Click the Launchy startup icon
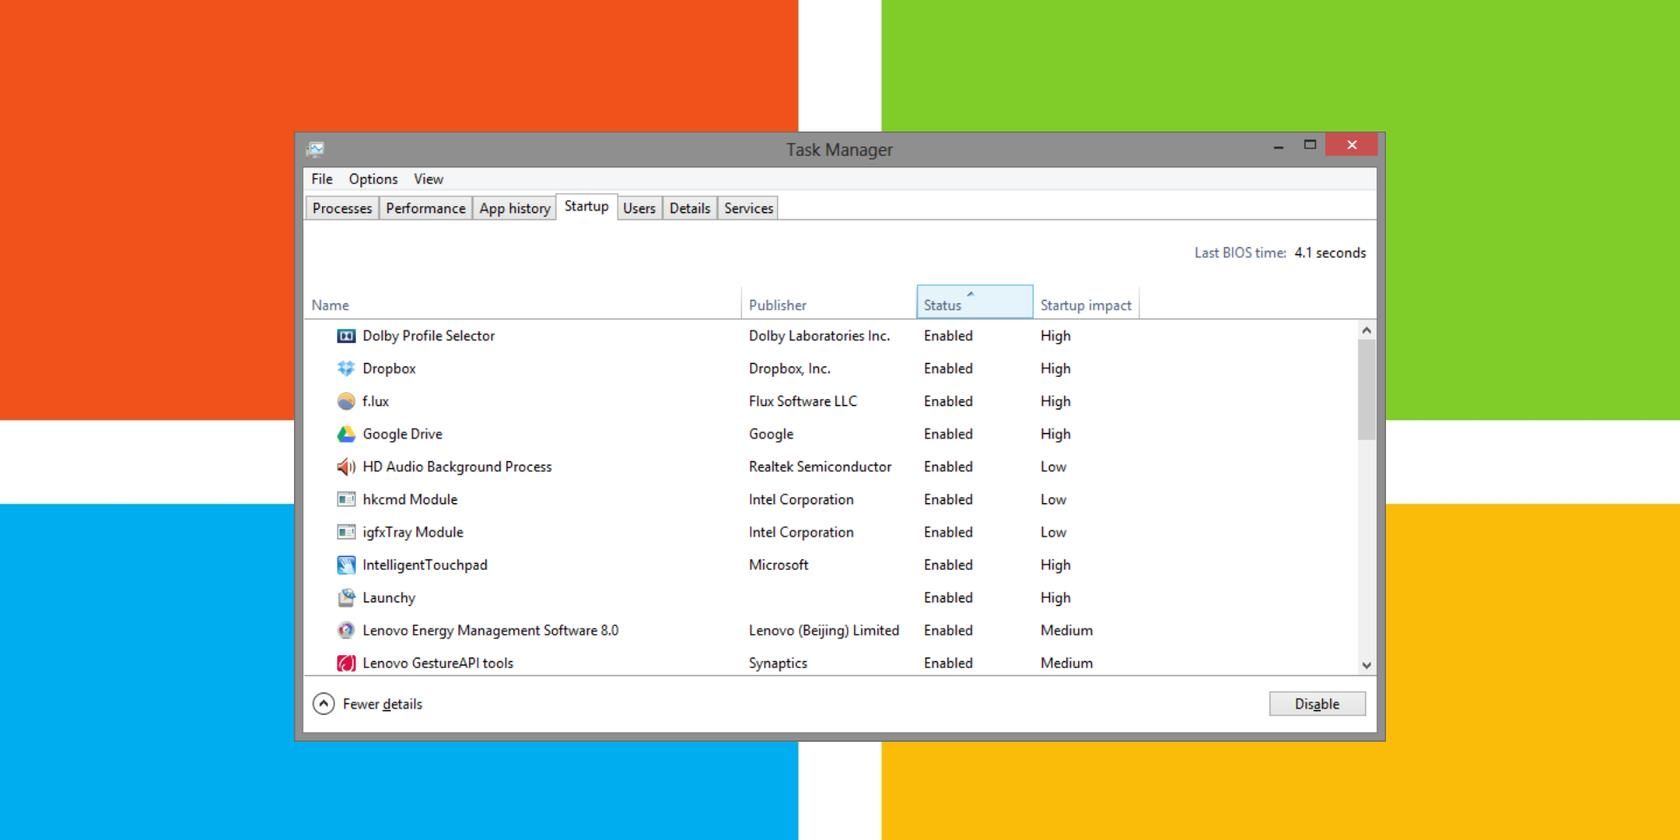The height and width of the screenshot is (840, 1680). tap(346, 598)
